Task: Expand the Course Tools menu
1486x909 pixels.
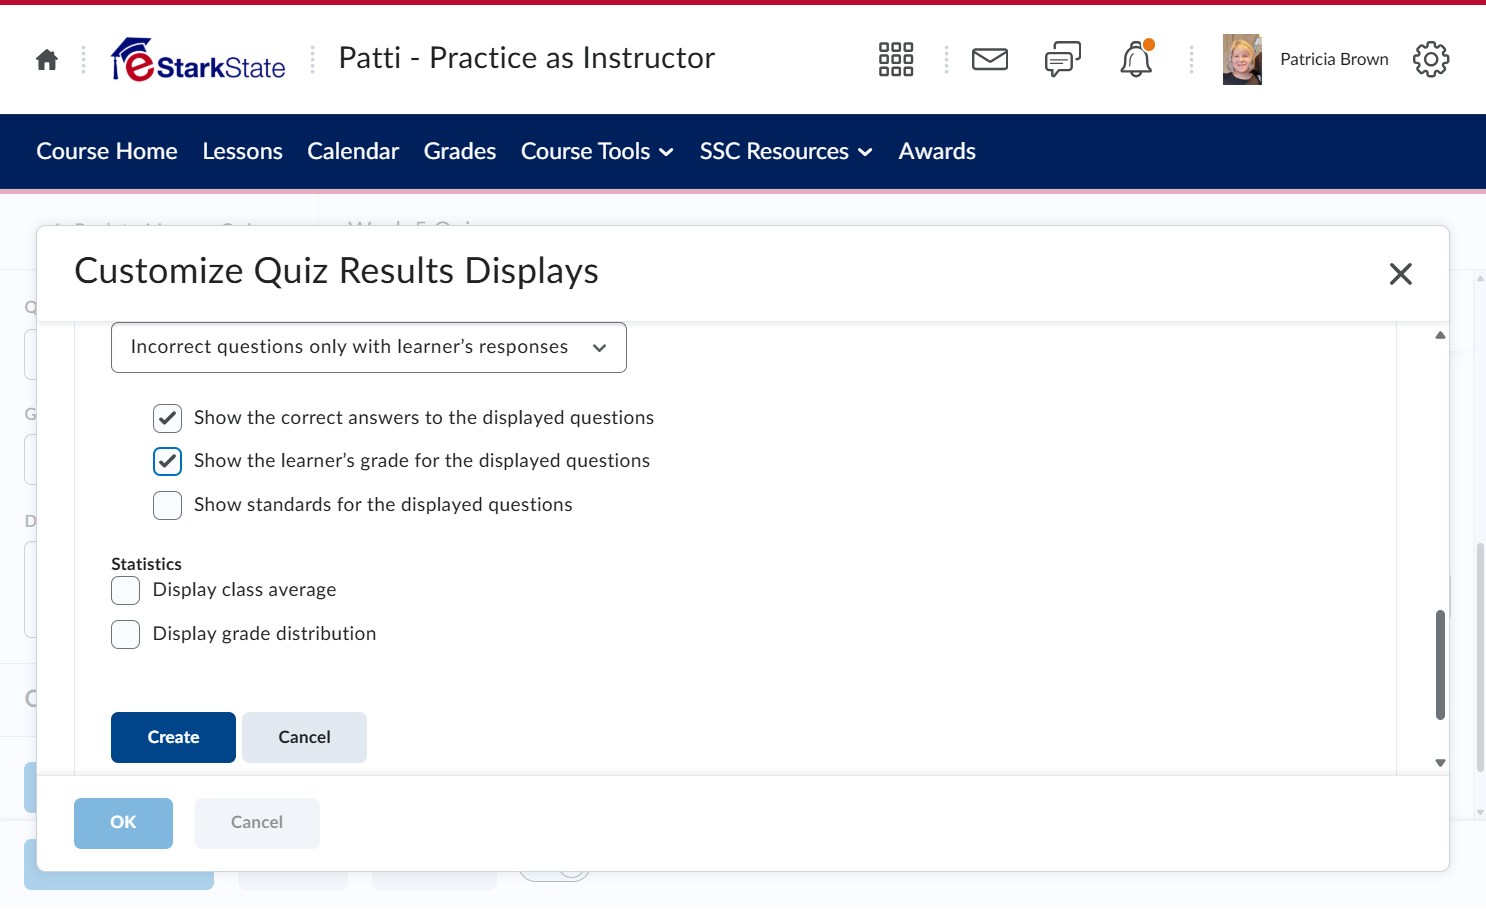Action: pos(597,151)
